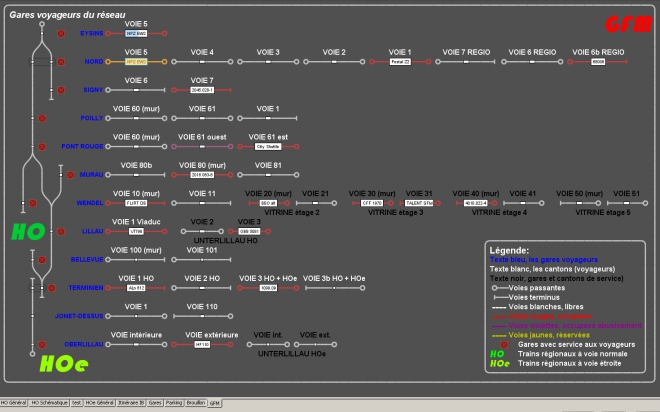Click the VOIE 3b HO + HOe track
The image size is (660, 412).
(334, 288)
